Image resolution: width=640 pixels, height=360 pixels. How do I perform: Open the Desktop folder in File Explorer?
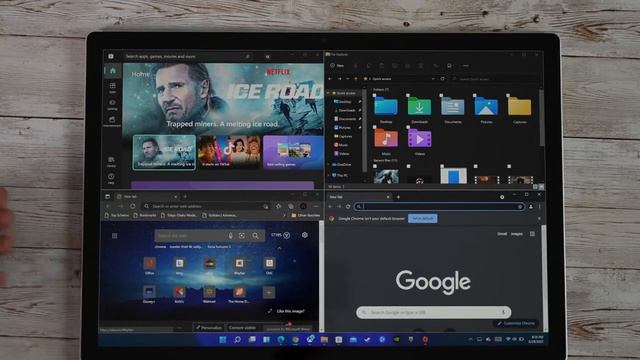click(x=386, y=109)
